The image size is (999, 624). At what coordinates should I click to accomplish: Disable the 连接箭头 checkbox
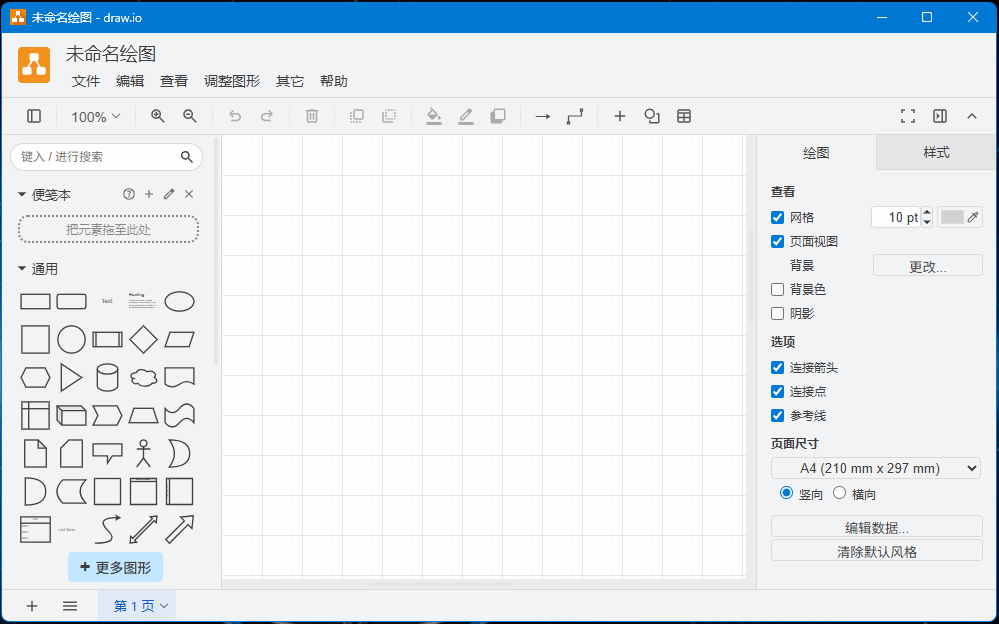777,367
